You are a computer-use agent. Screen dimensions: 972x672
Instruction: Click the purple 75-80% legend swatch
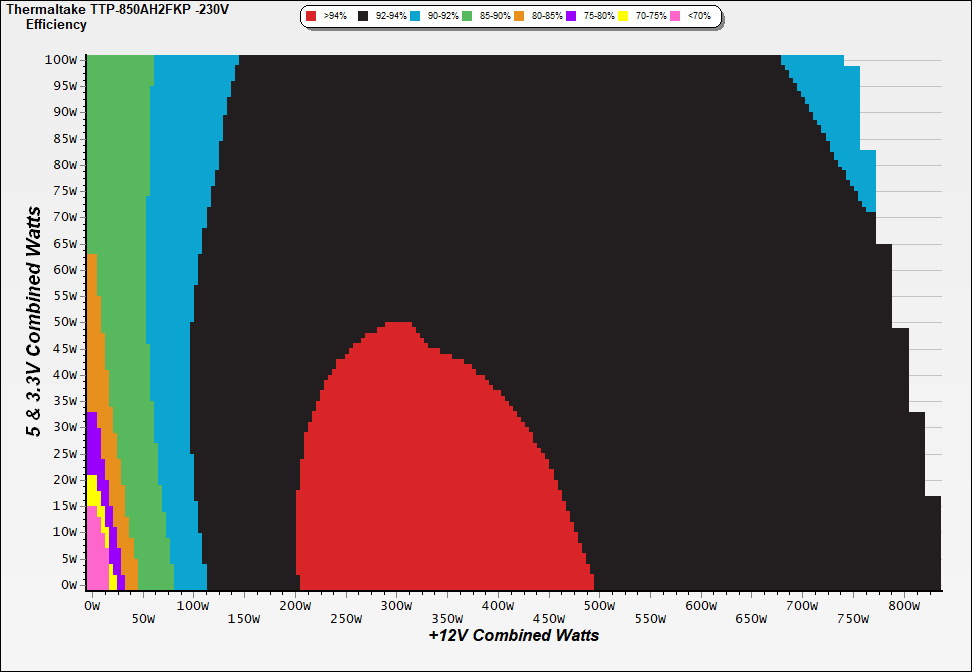click(571, 16)
